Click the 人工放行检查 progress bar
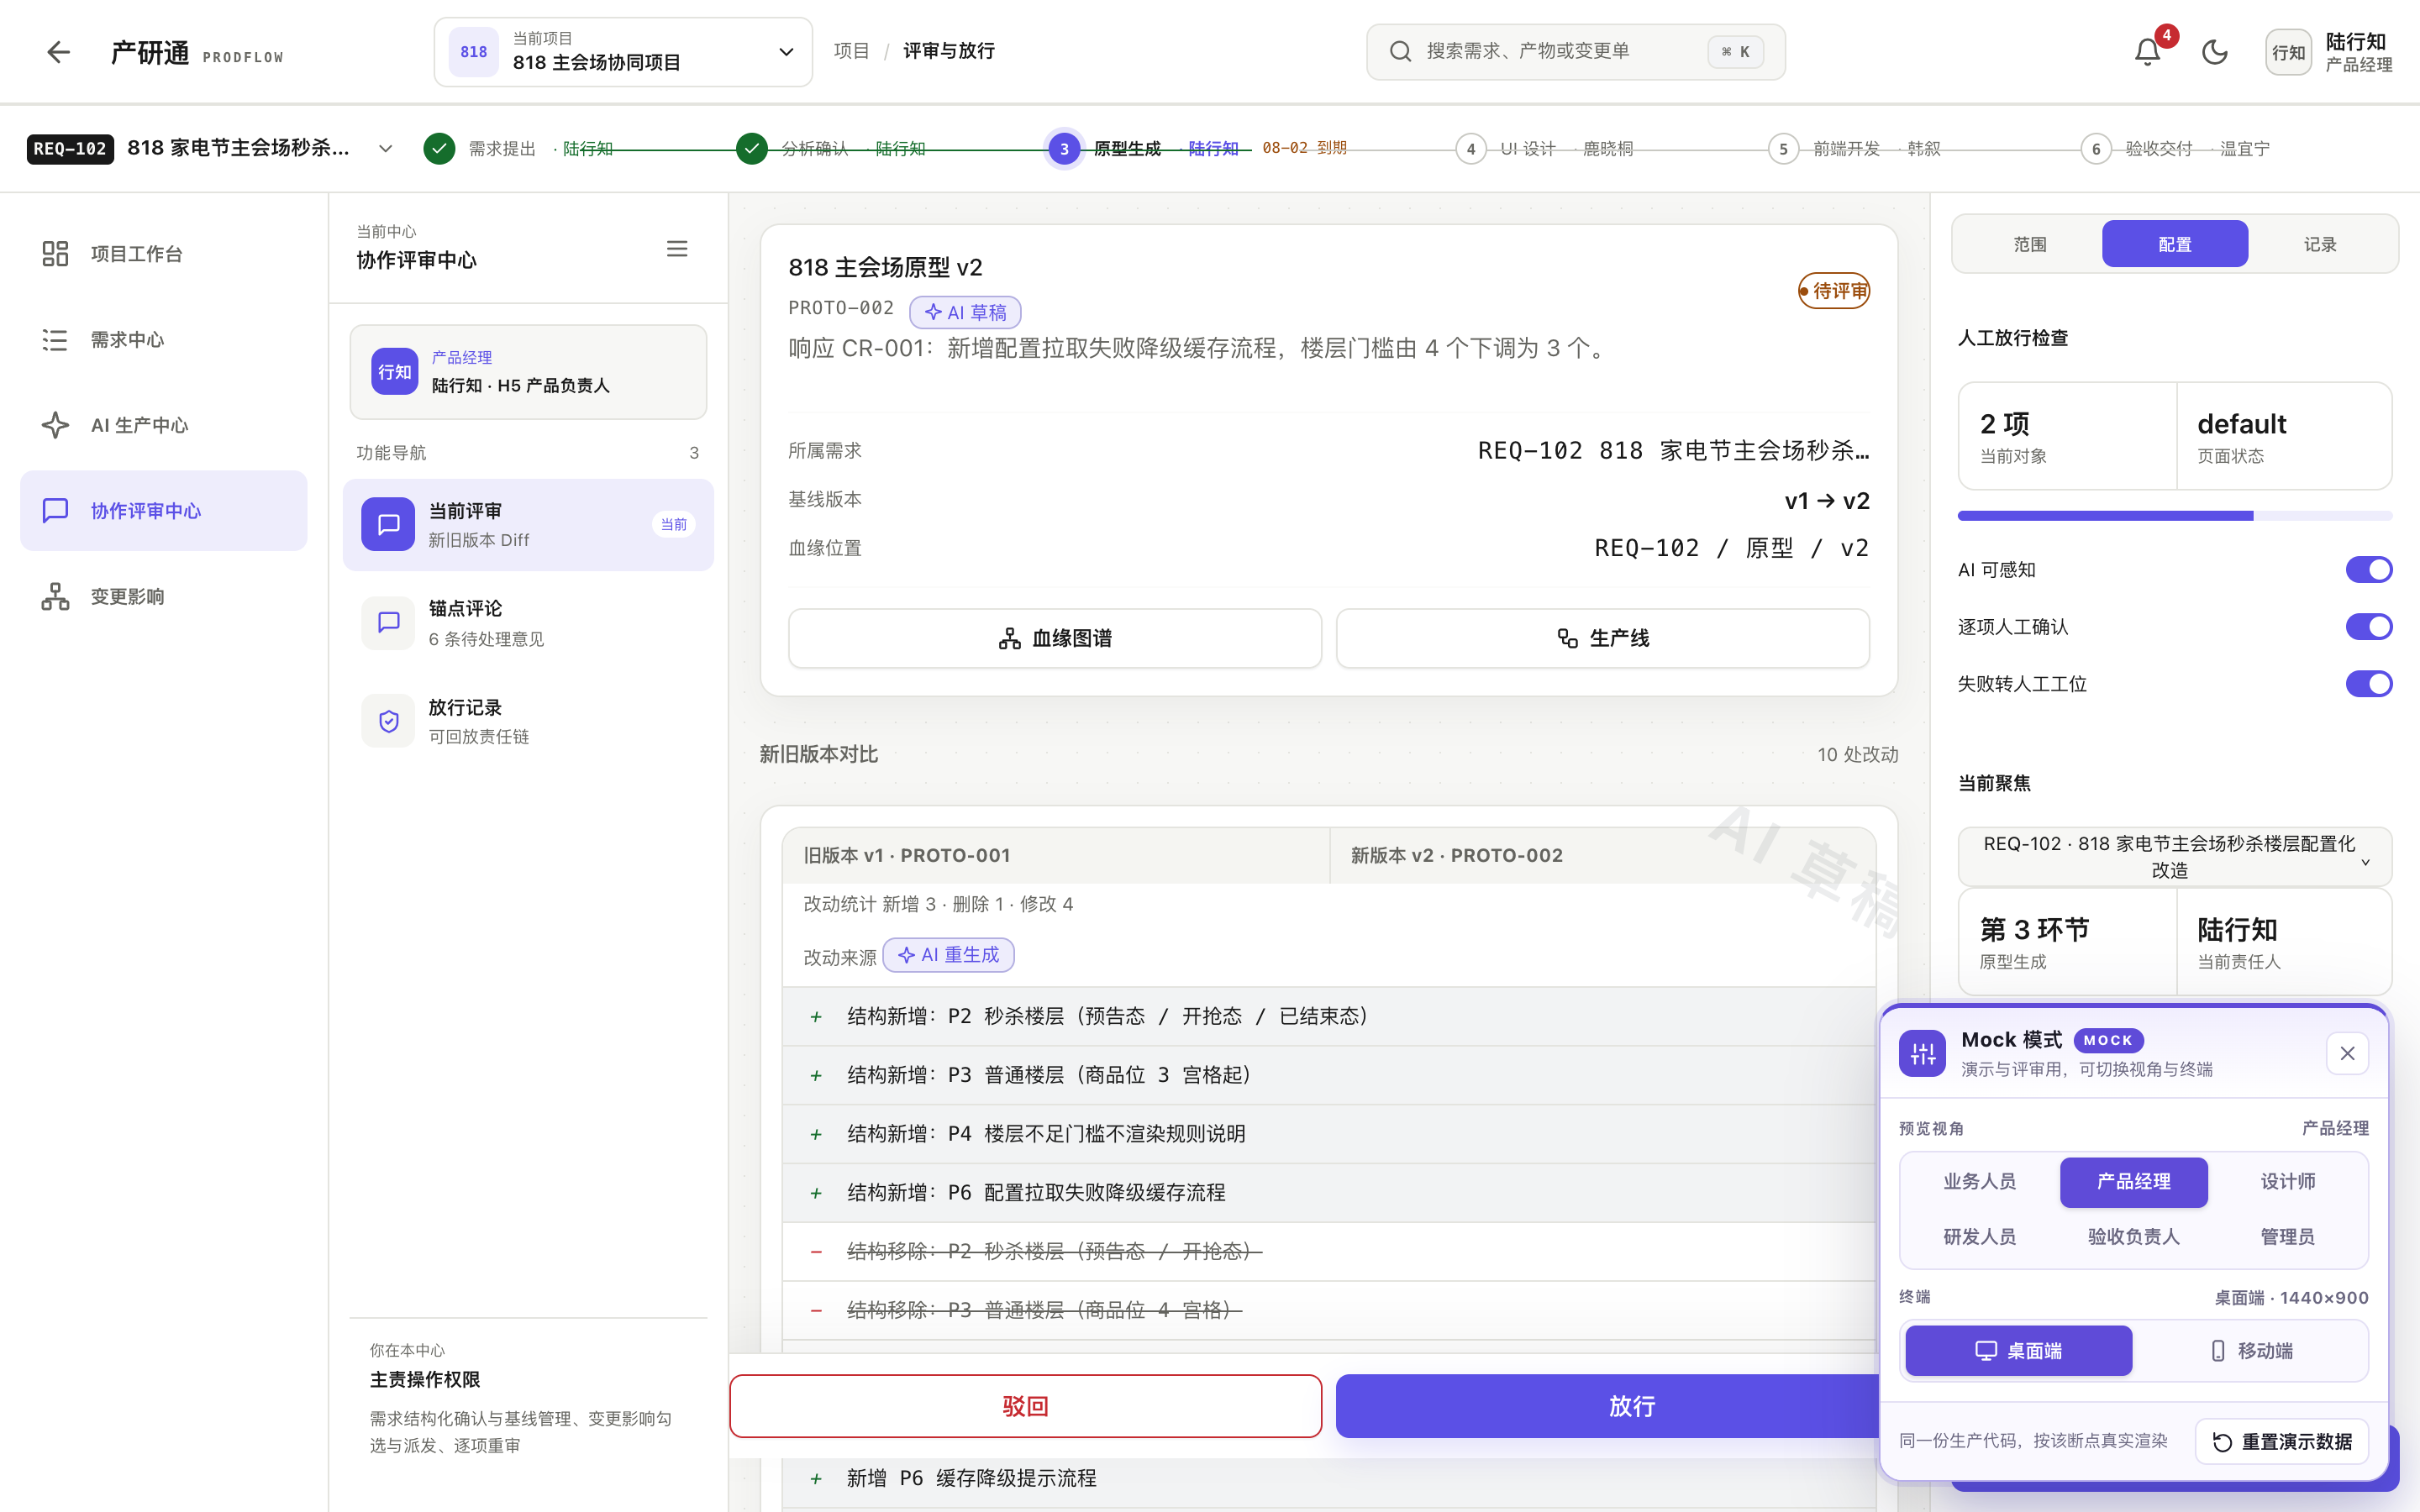Viewport: 2420px width, 1512px height. 2175,516
